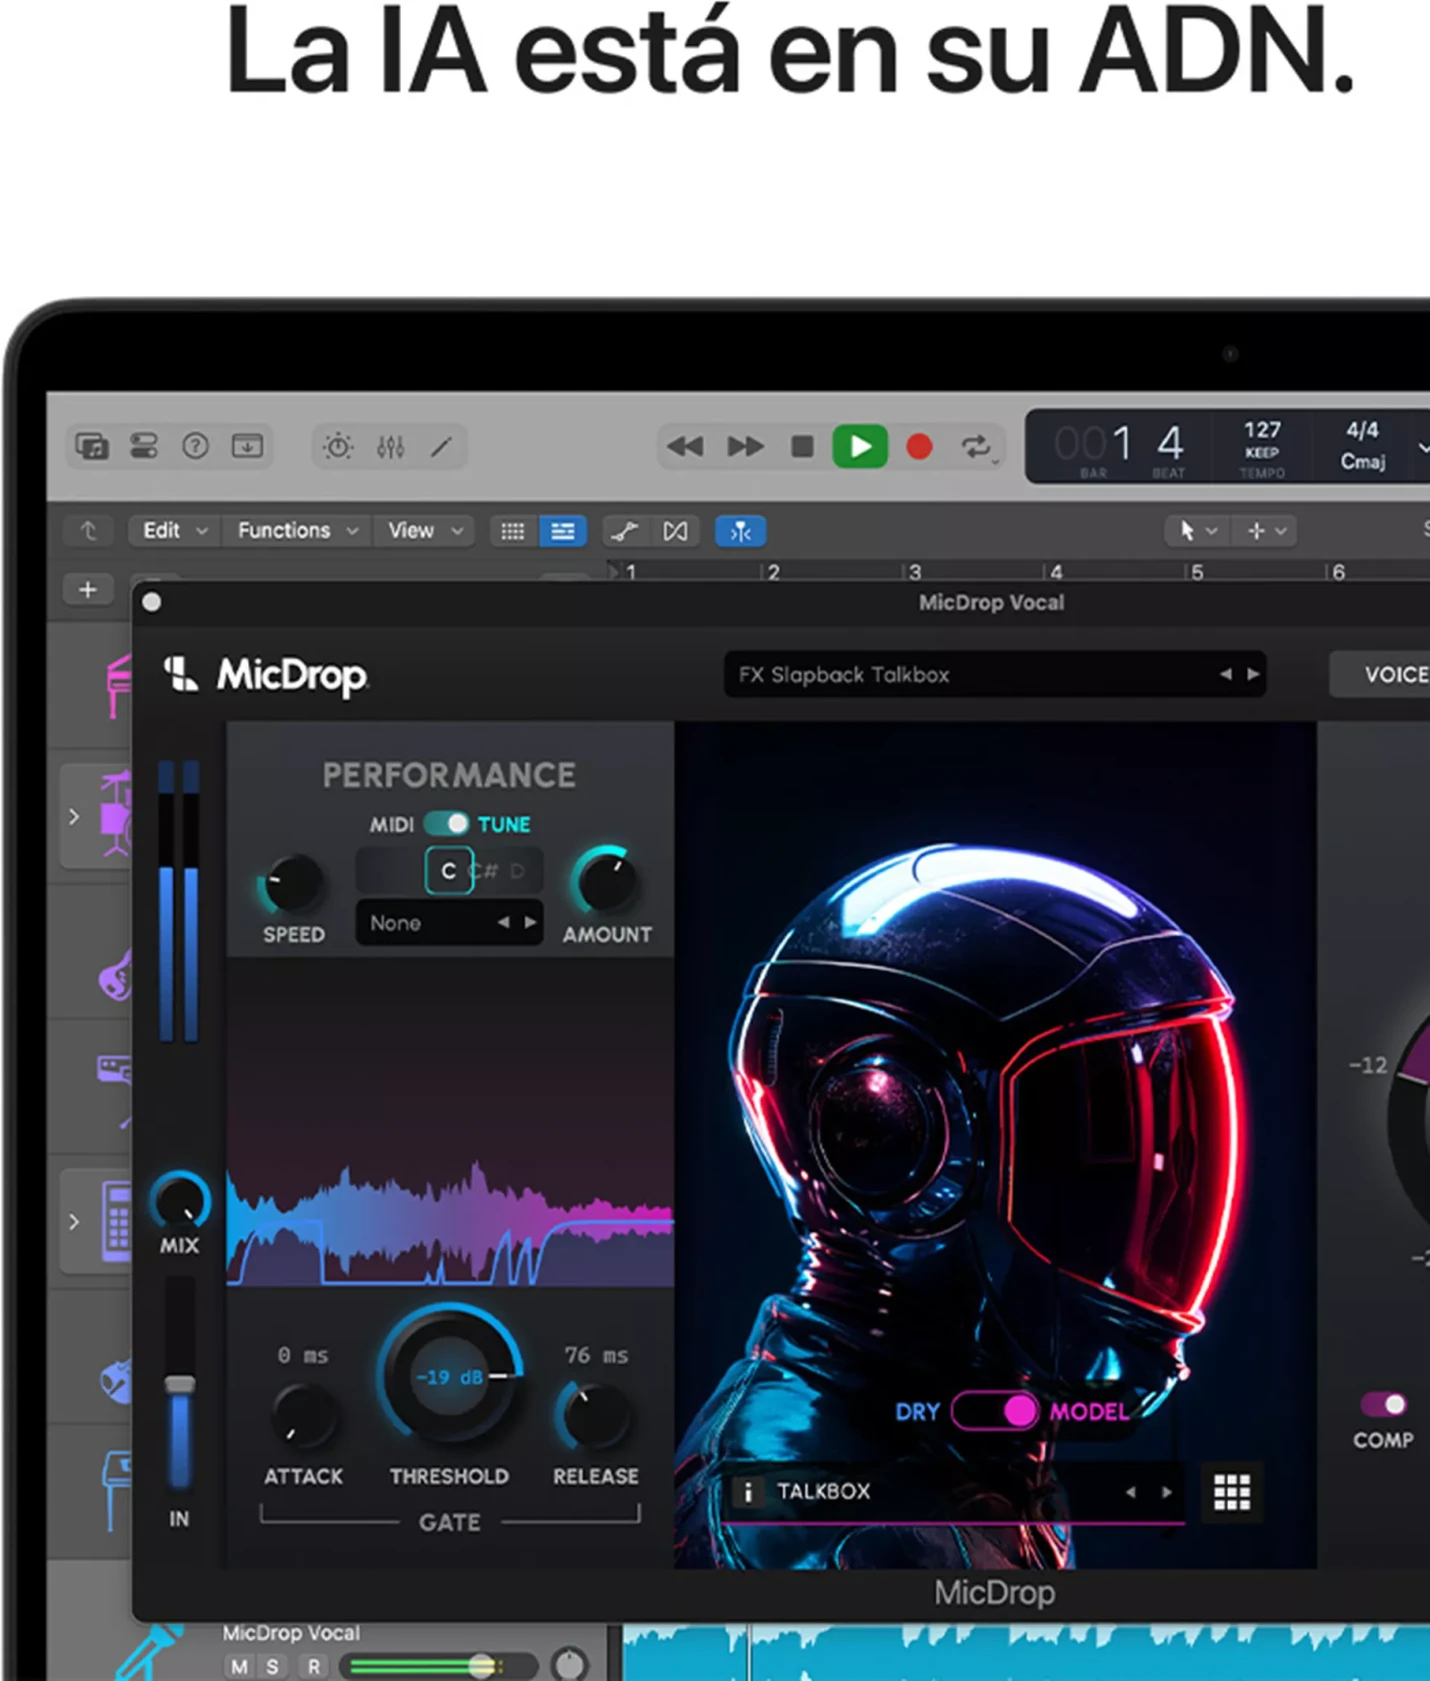Click the MIX knob
The height and width of the screenshot is (1681, 1430).
tap(180, 1200)
